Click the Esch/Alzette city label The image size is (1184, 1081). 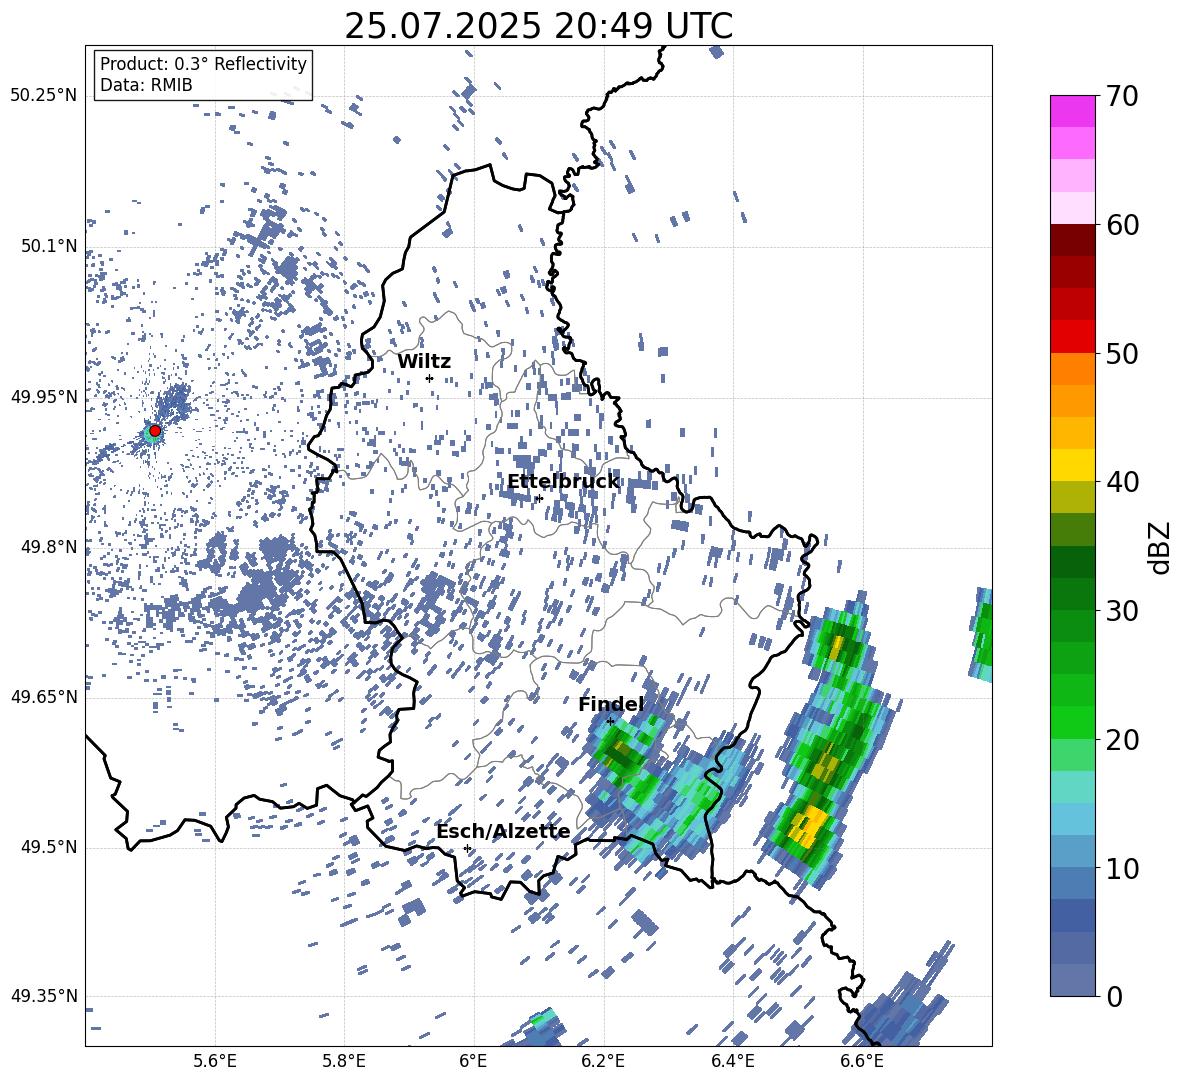503,832
